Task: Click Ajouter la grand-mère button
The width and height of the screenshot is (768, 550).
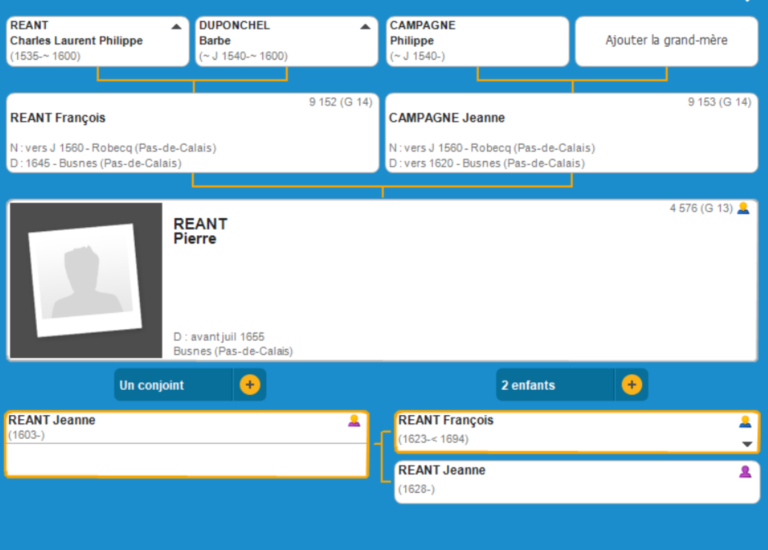Action: tap(666, 41)
